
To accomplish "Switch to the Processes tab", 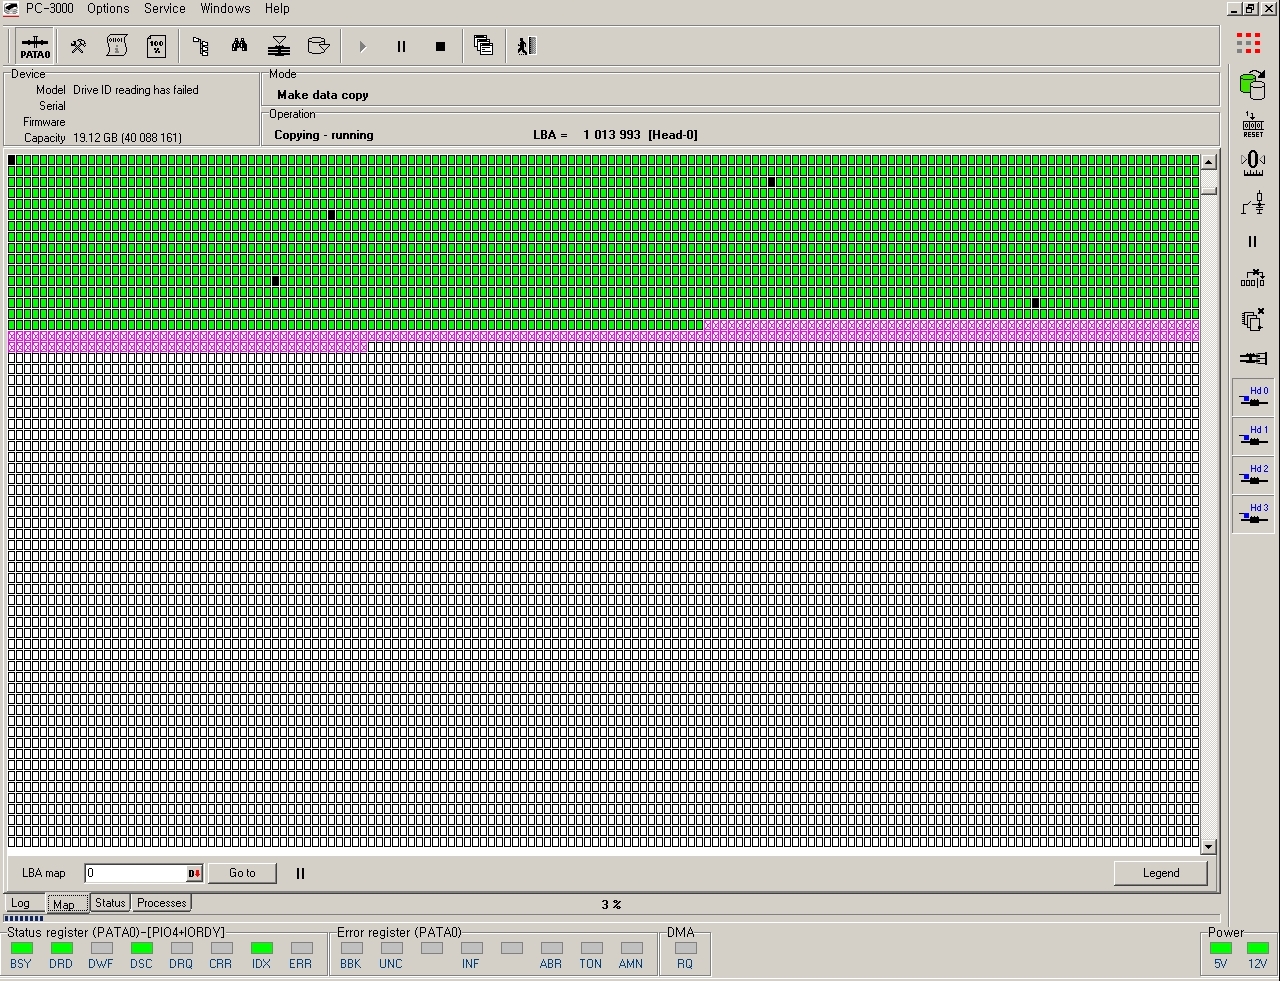I will click(161, 903).
